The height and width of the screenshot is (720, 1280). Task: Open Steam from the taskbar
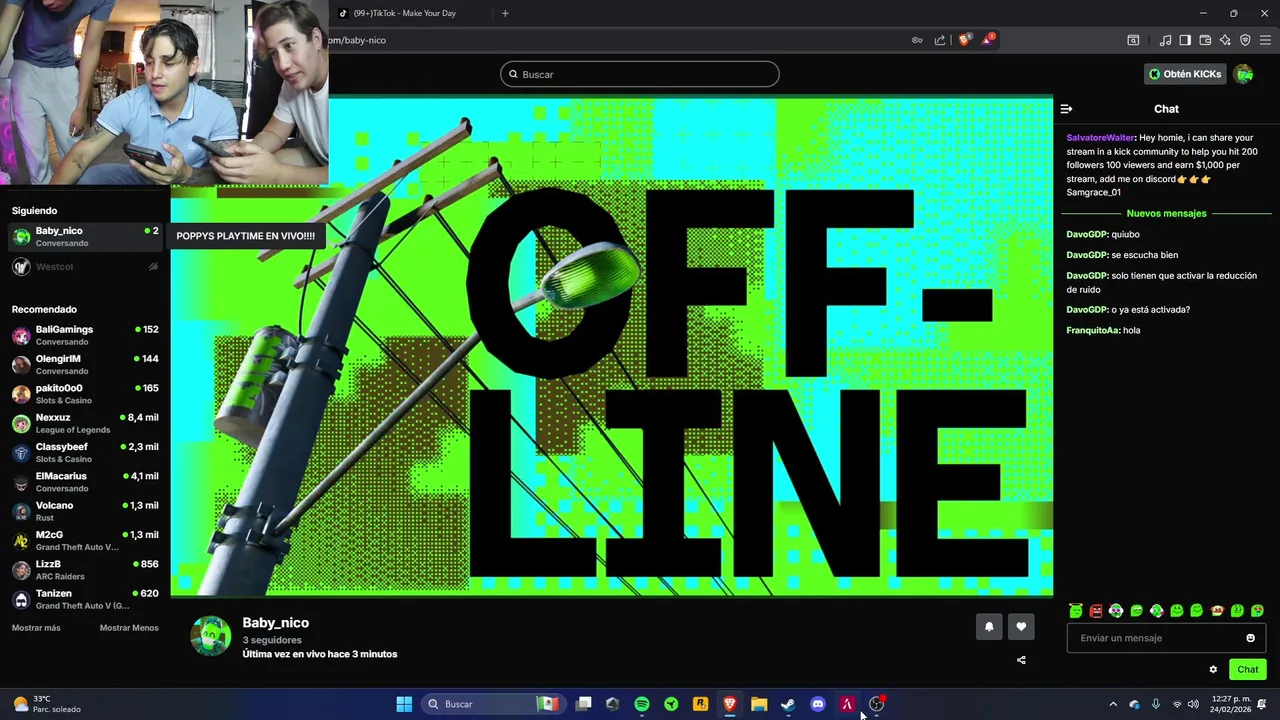tap(788, 704)
